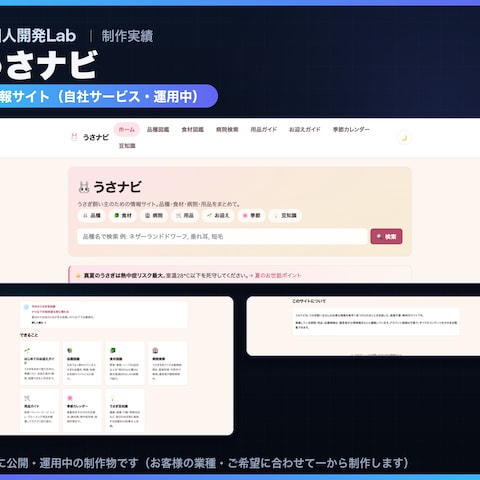480x480 pixels.
Task: Focus the 品種名で検索 search field
Action: tap(222, 236)
